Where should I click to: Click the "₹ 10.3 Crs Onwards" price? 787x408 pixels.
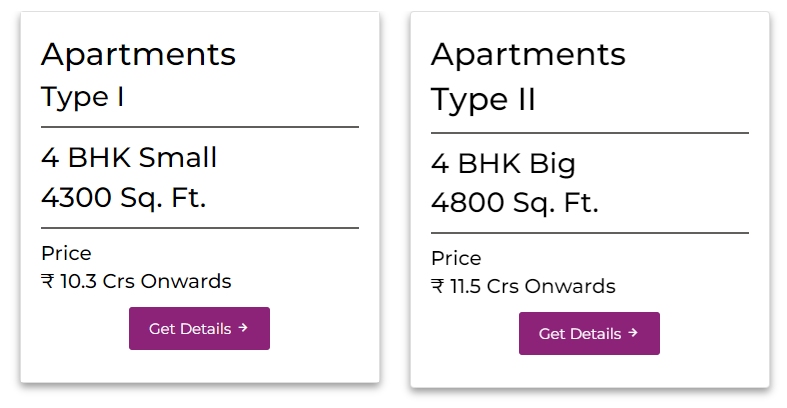[136, 281]
